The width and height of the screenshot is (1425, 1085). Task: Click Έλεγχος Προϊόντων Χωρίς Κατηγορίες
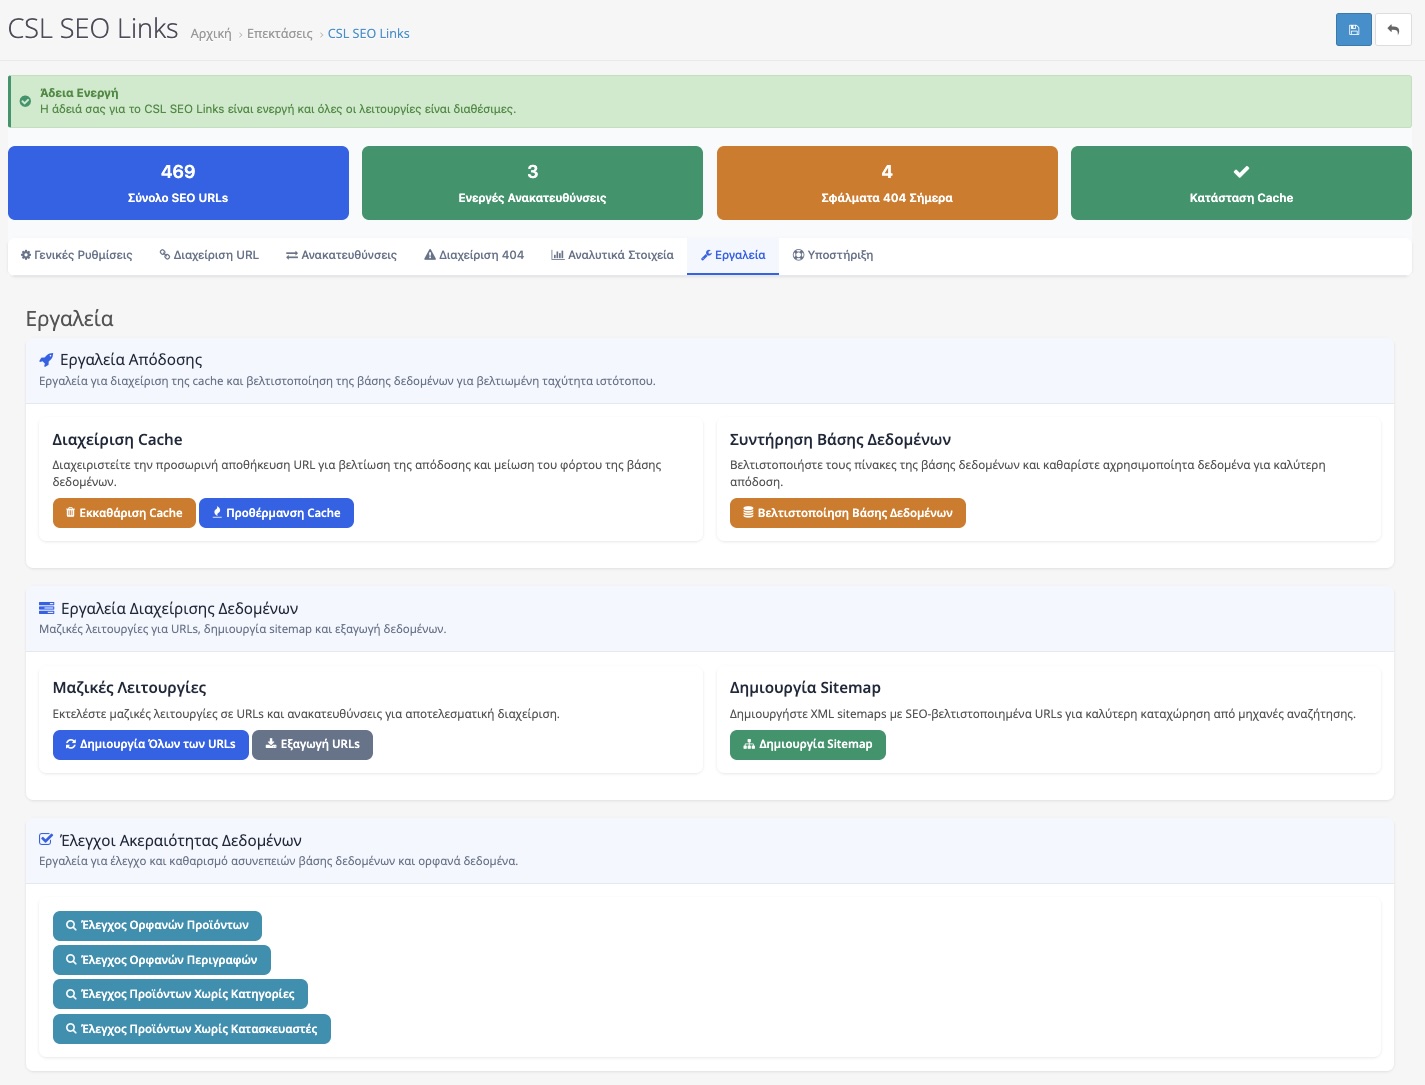[x=180, y=994]
